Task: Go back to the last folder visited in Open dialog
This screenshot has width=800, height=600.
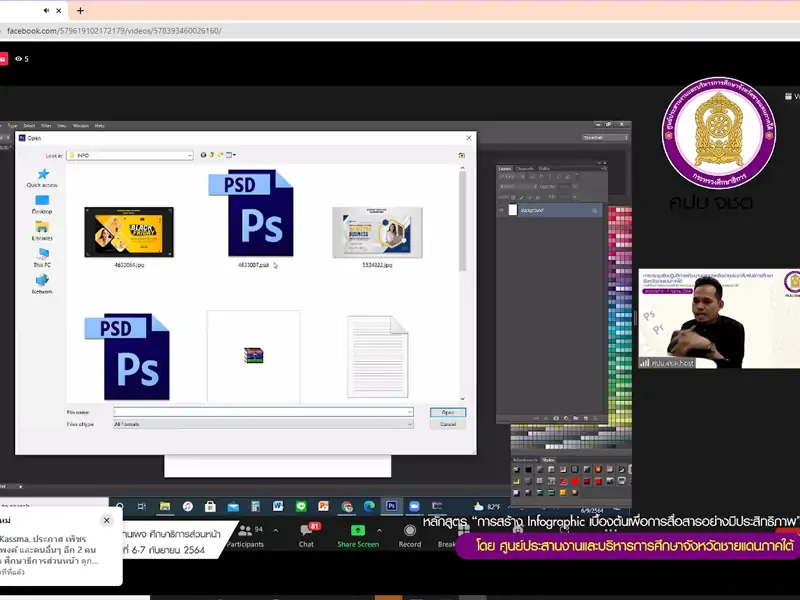Action: coord(203,155)
